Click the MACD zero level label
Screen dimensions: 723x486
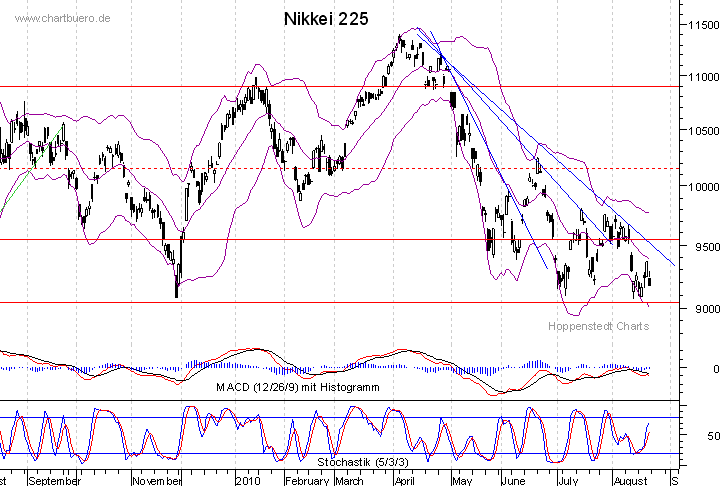point(716,369)
